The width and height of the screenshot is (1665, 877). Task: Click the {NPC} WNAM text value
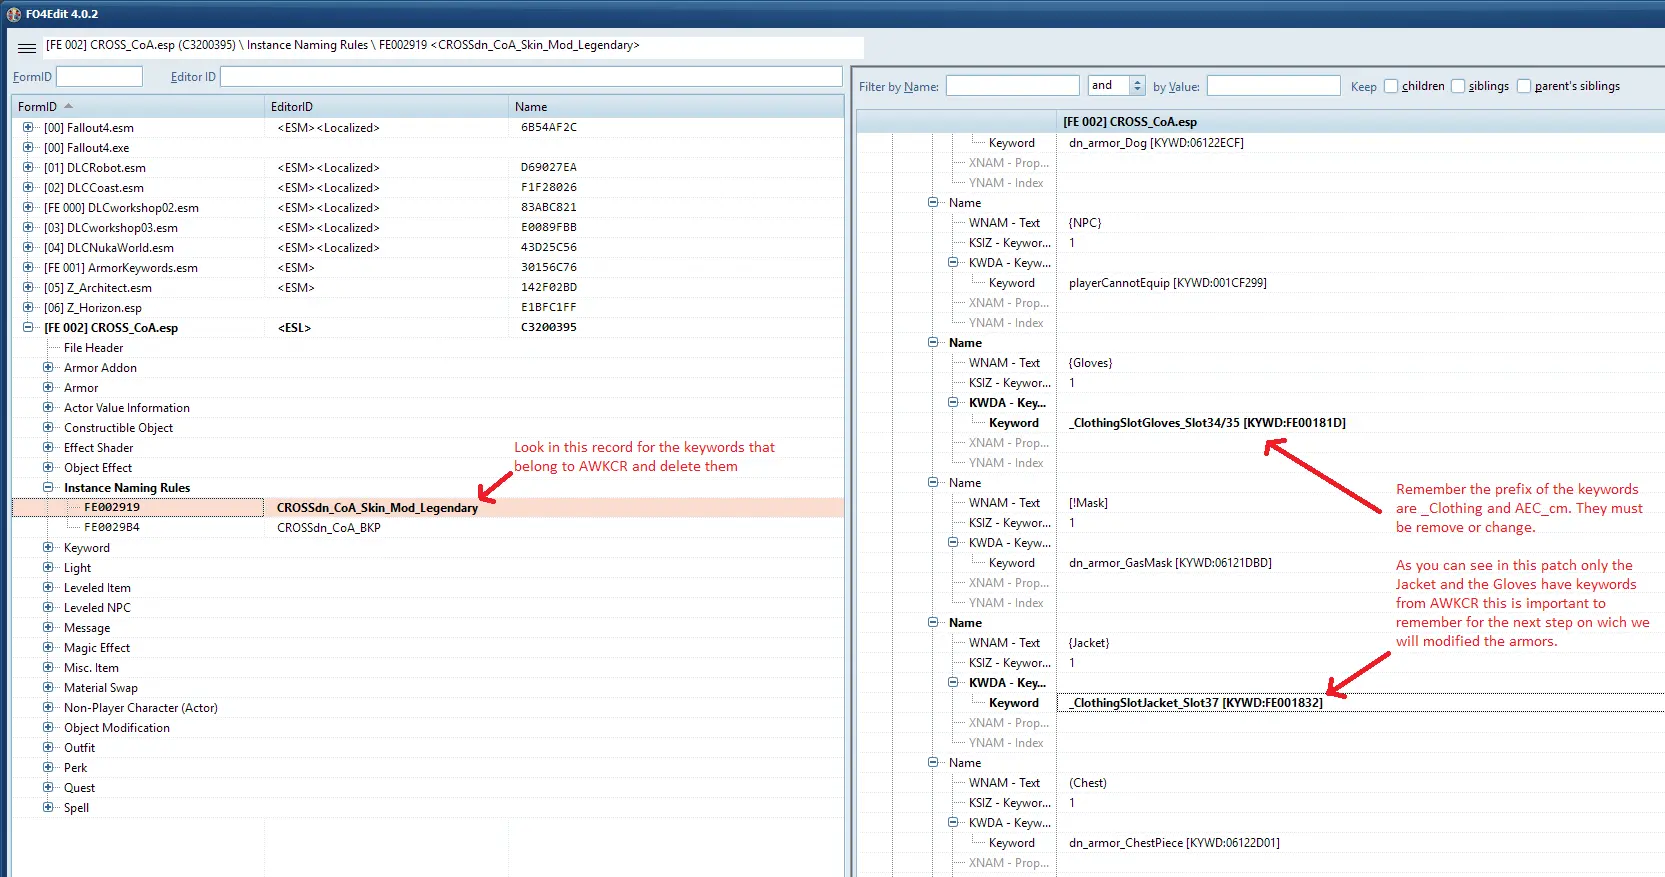tap(1085, 223)
